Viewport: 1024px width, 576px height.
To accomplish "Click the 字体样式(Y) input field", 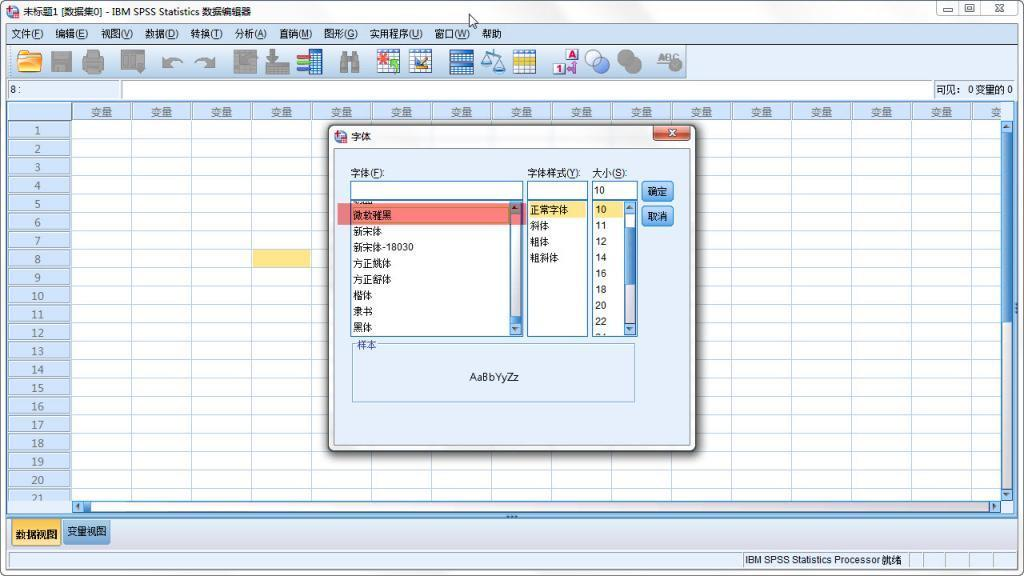I will [x=557, y=191].
